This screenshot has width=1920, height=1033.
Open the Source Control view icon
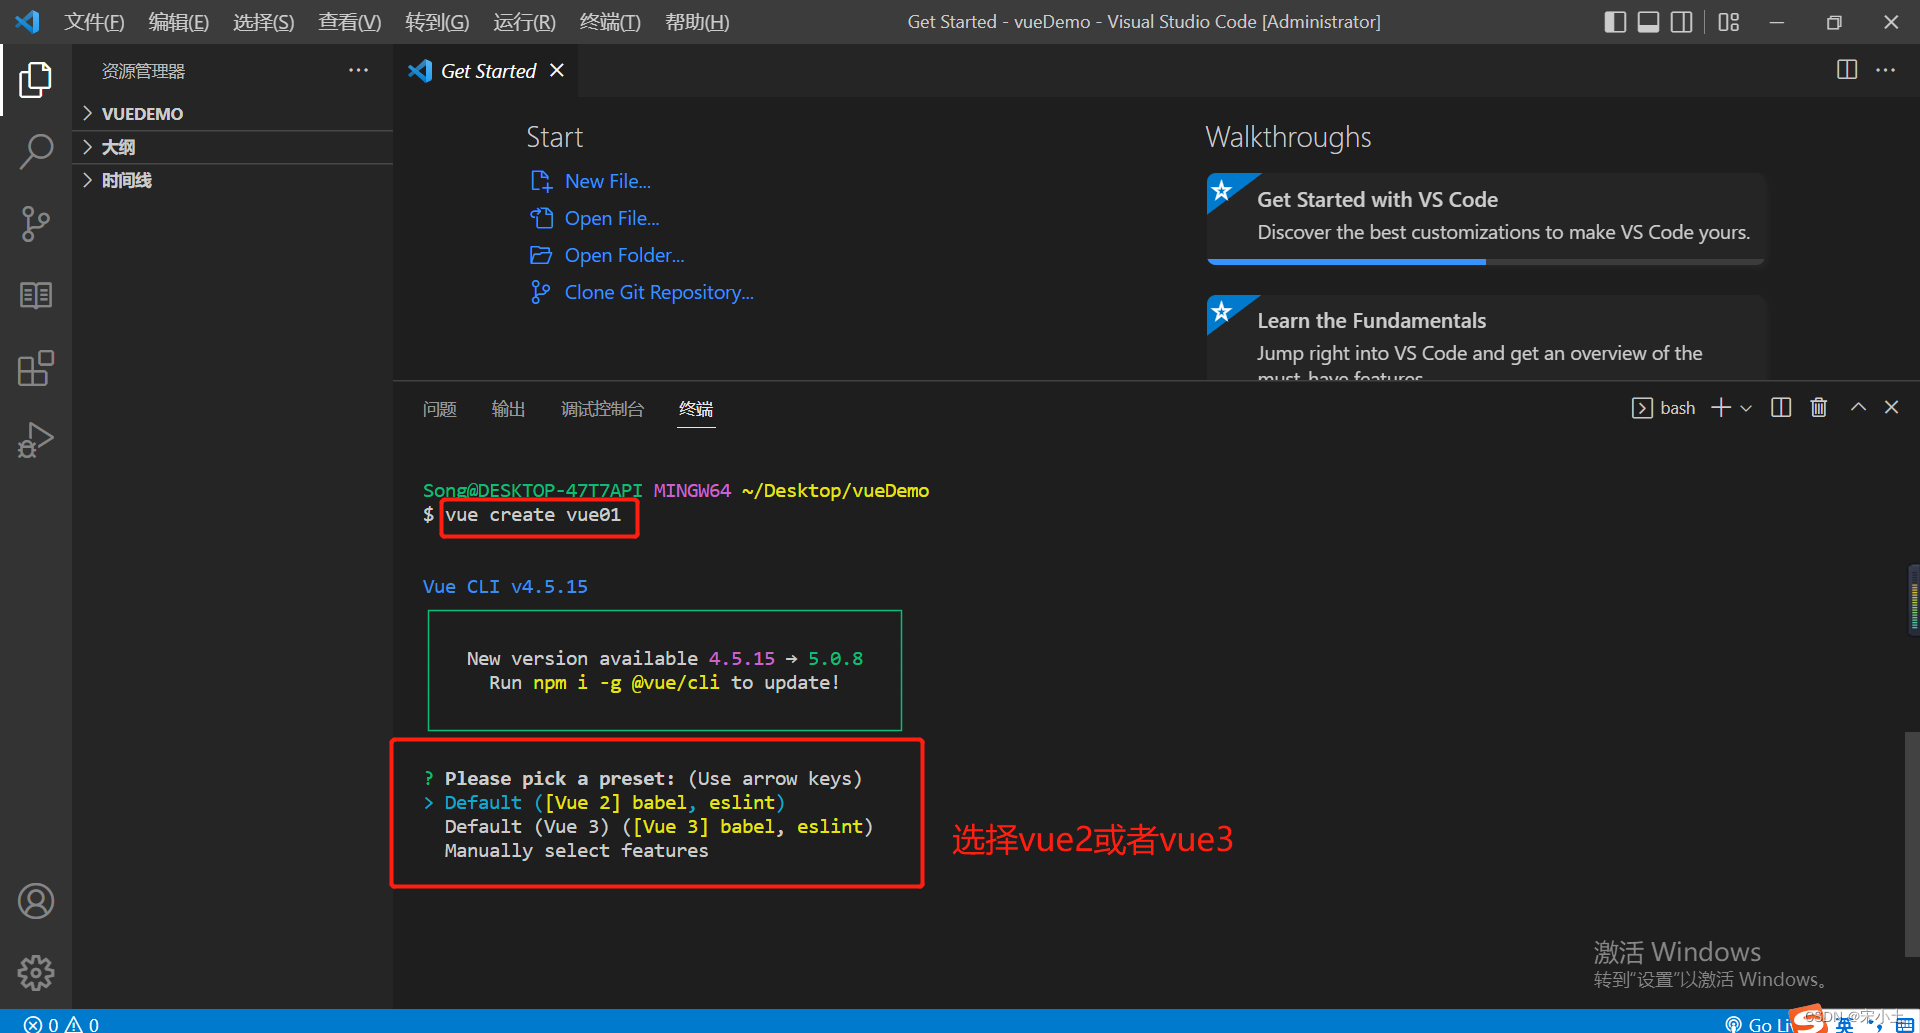(36, 224)
